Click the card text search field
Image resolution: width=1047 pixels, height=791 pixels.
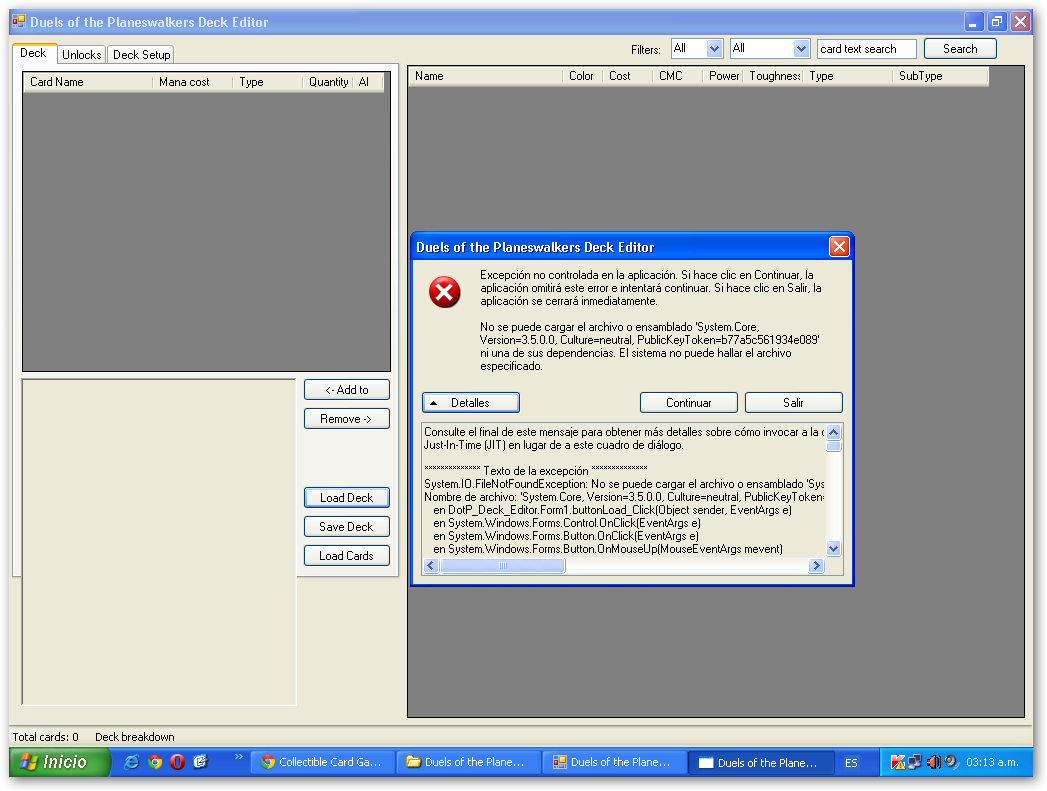[866, 49]
